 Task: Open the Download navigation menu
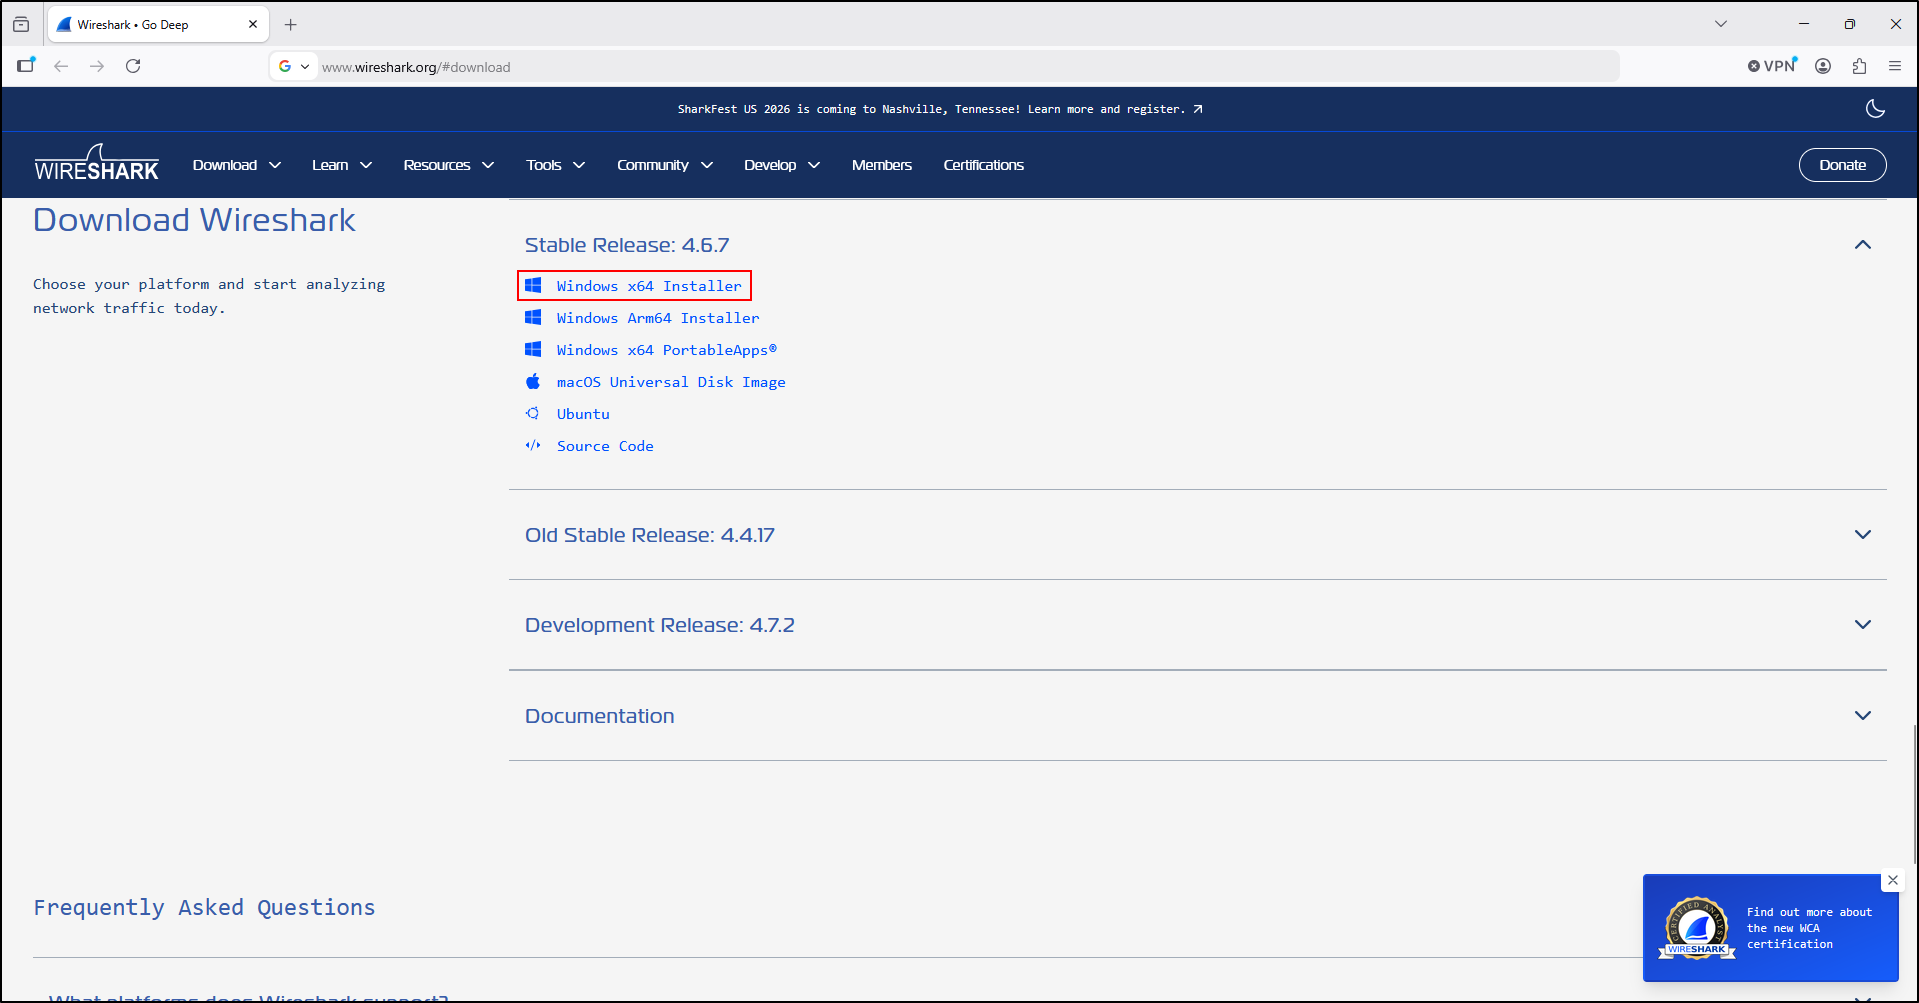(237, 165)
